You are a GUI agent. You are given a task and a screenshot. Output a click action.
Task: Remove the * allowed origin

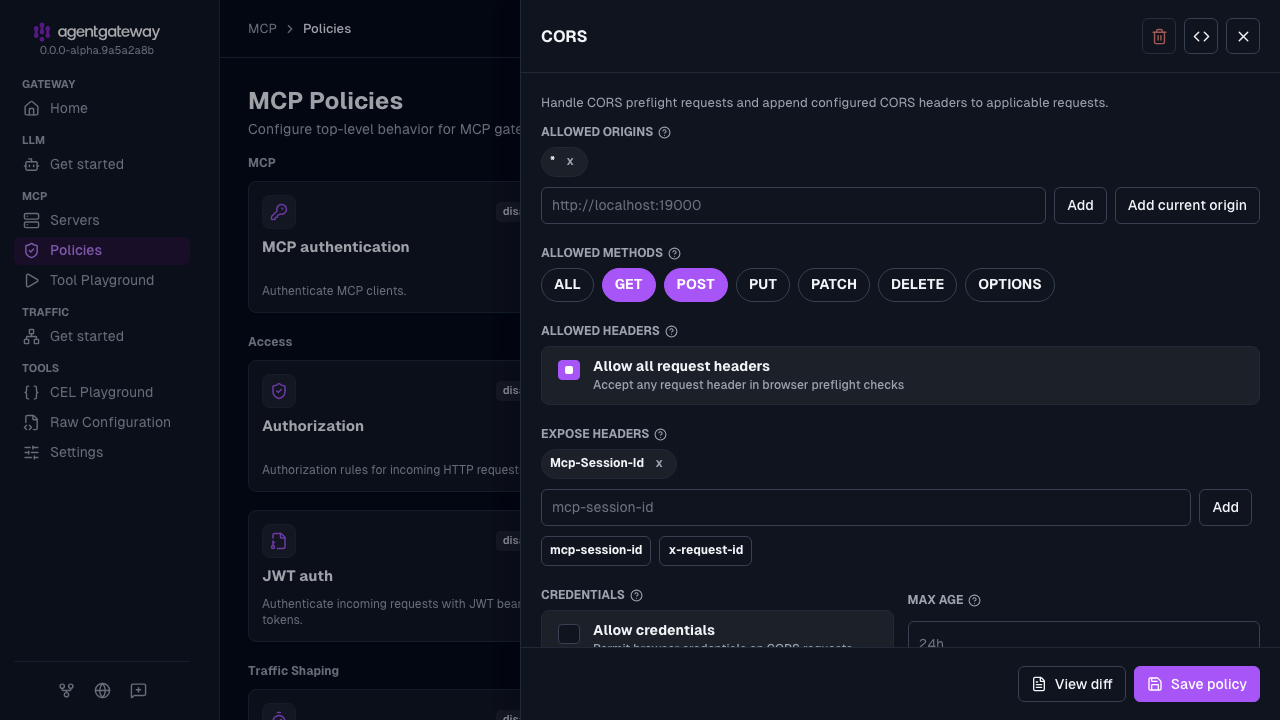click(x=570, y=161)
